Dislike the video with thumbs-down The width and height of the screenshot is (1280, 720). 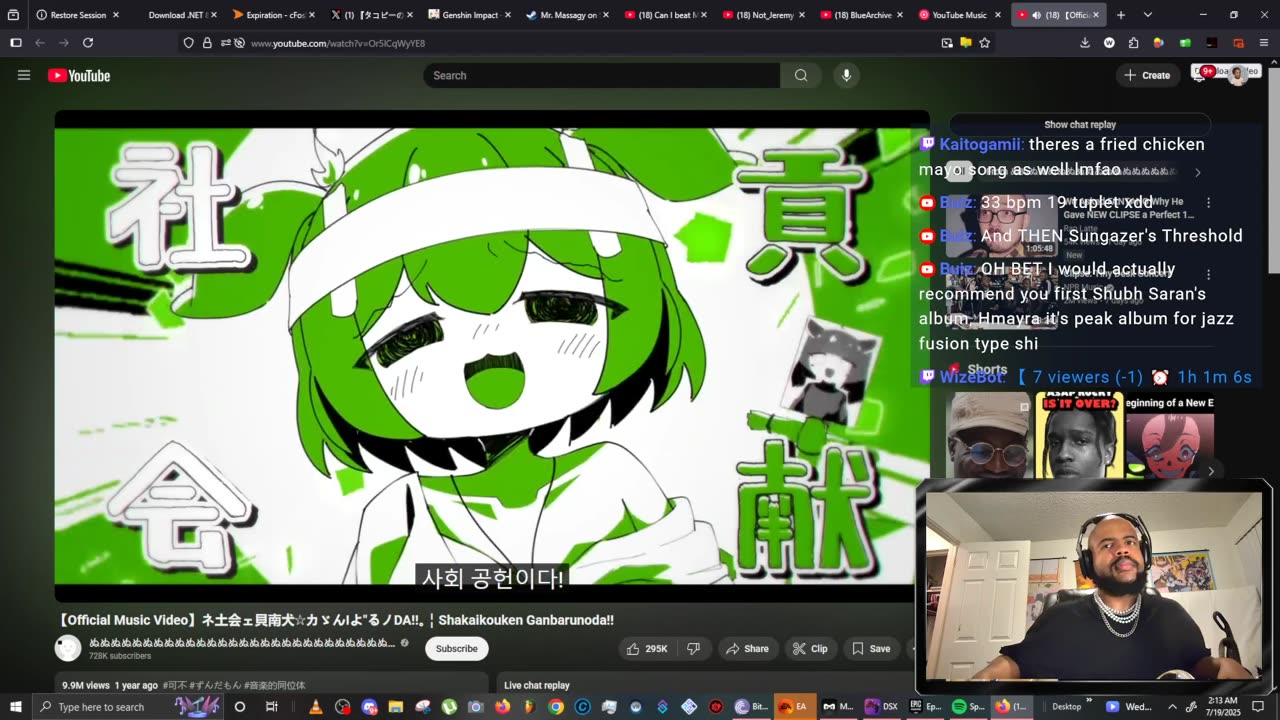[694, 649]
